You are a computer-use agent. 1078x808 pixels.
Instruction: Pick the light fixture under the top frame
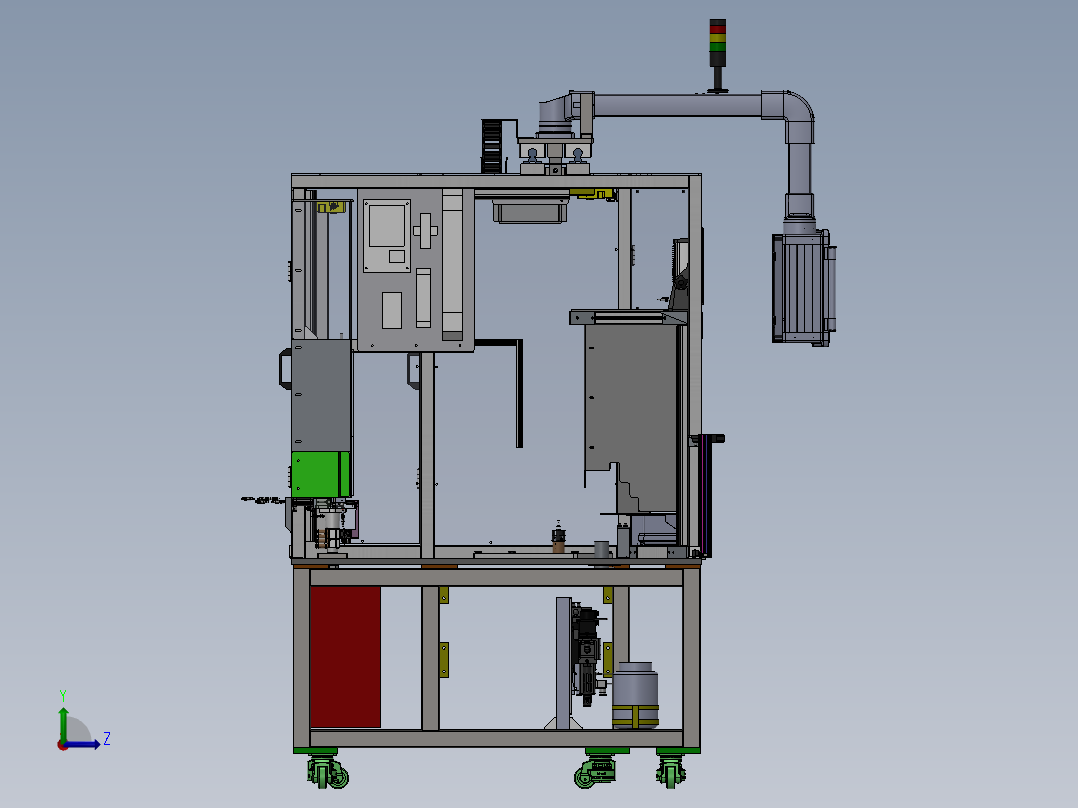pyautogui.click(x=530, y=210)
